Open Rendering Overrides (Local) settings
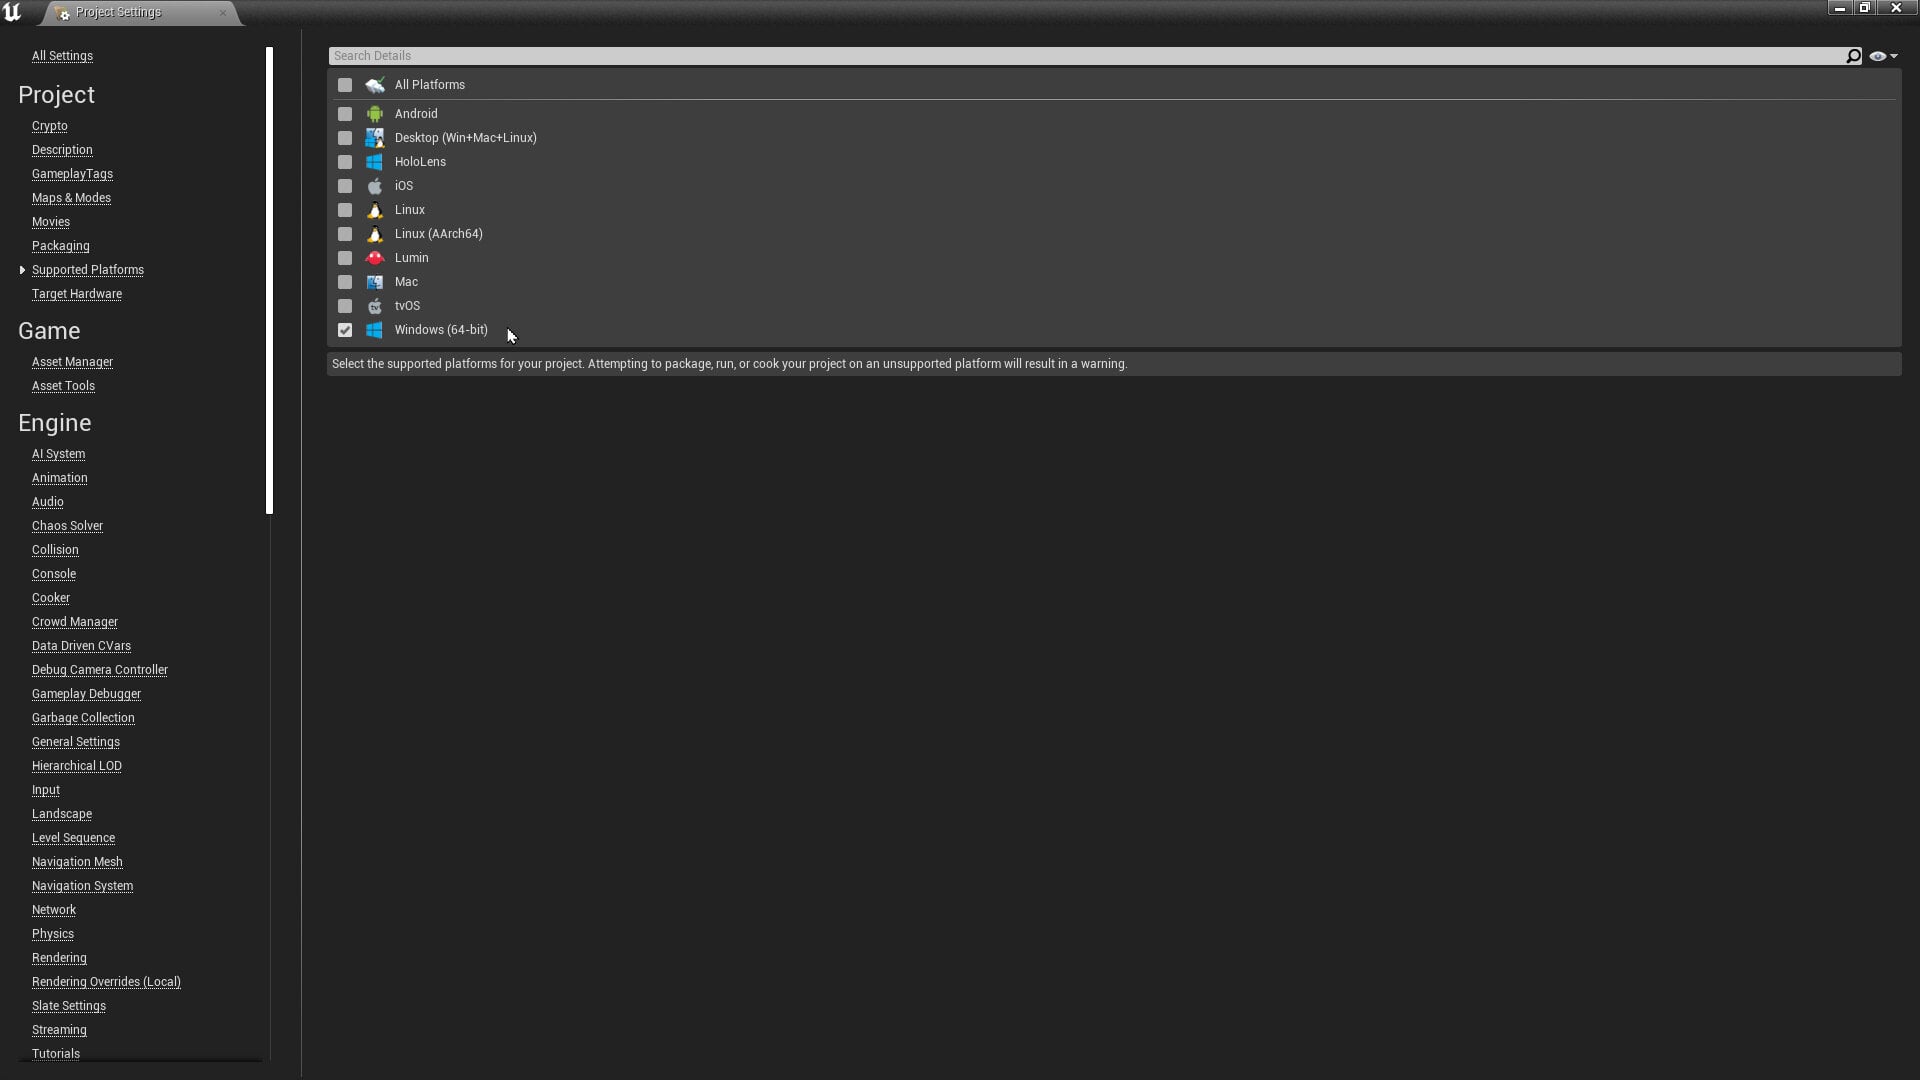 pos(106,982)
